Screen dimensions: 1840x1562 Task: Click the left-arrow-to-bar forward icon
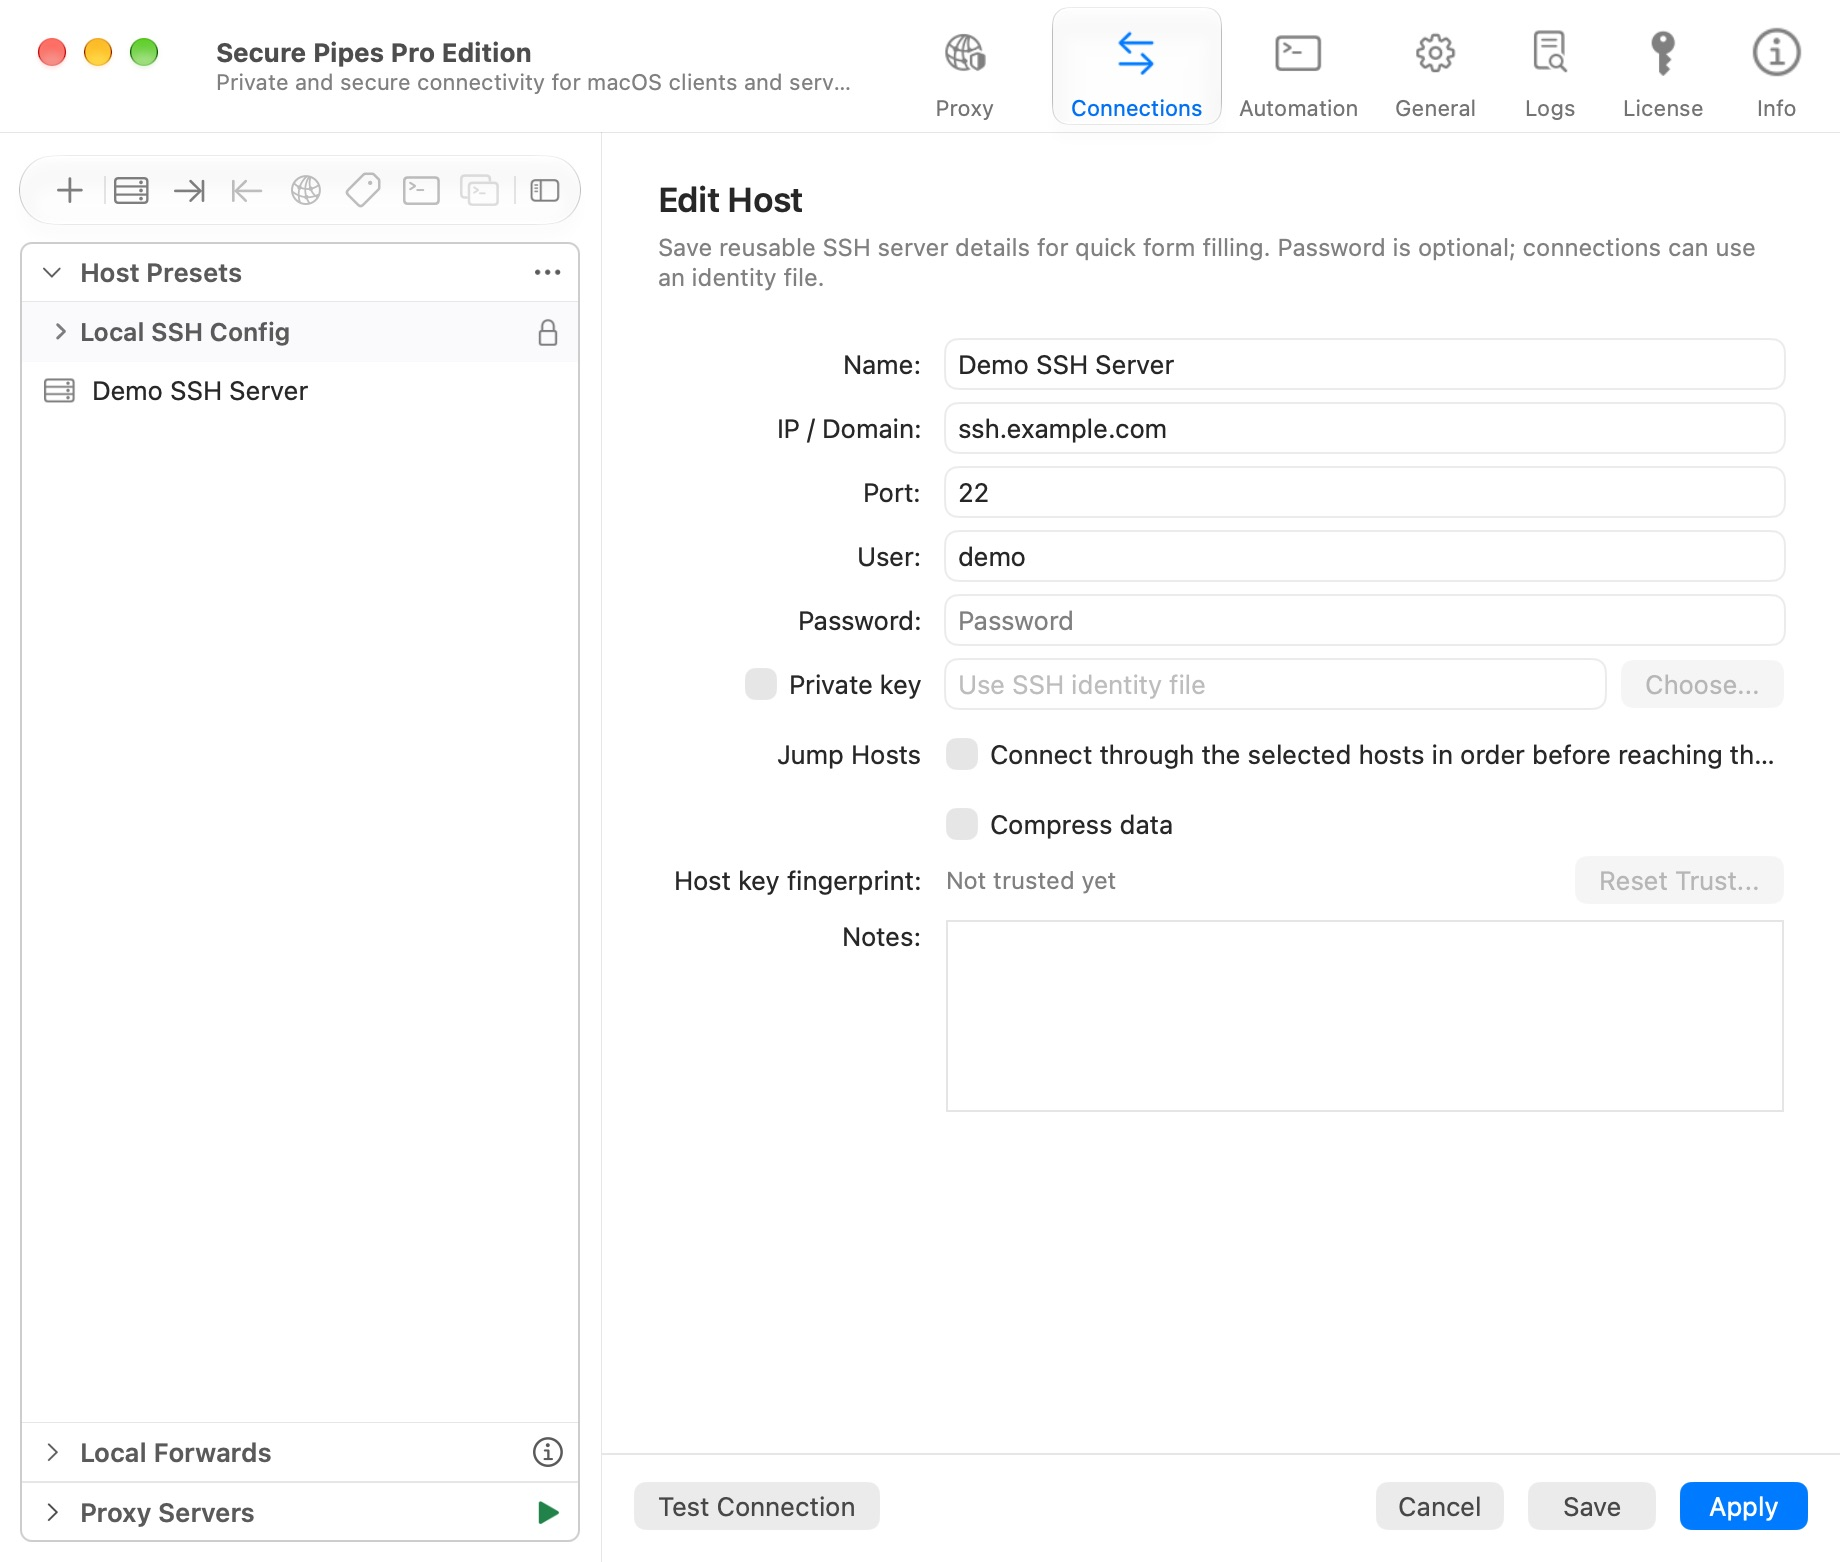click(246, 190)
